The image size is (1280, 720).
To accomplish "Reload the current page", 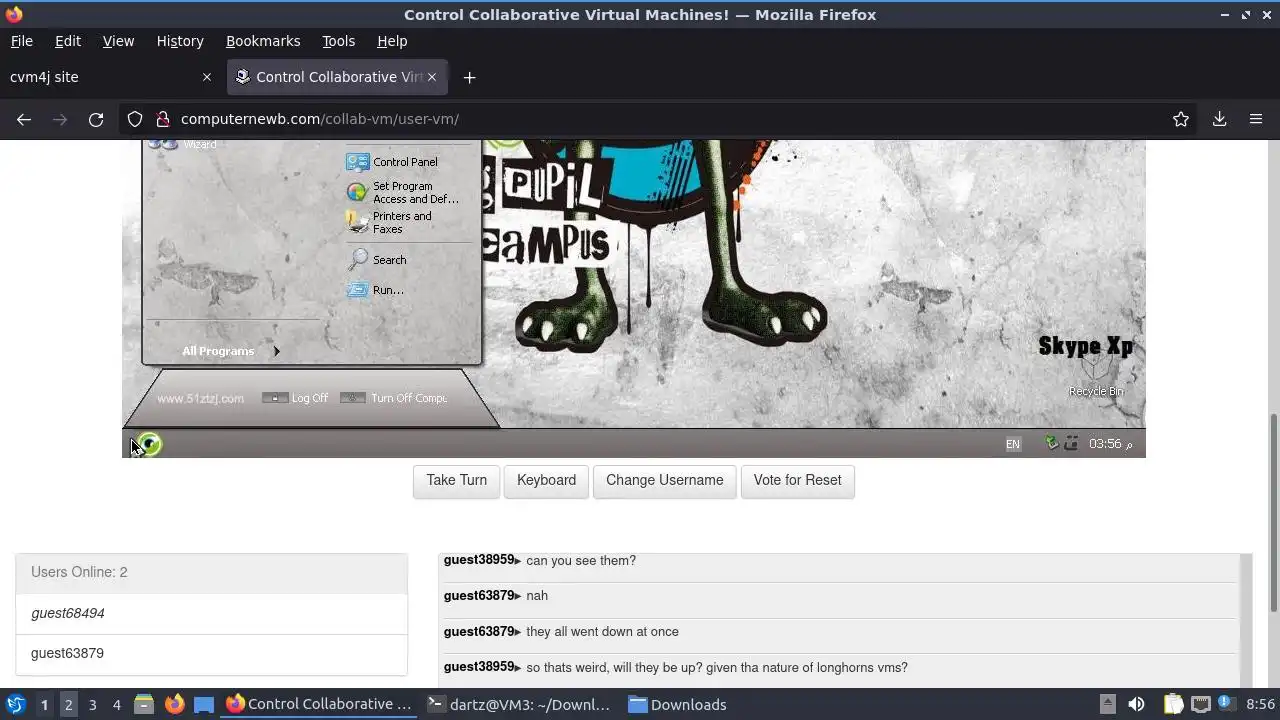I will coord(96,119).
